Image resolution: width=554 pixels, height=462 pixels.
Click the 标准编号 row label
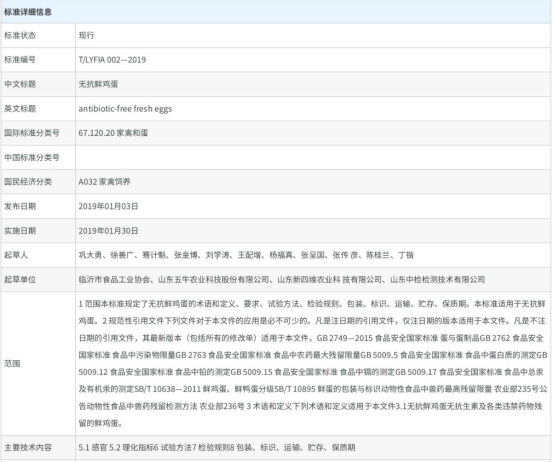click(20, 60)
